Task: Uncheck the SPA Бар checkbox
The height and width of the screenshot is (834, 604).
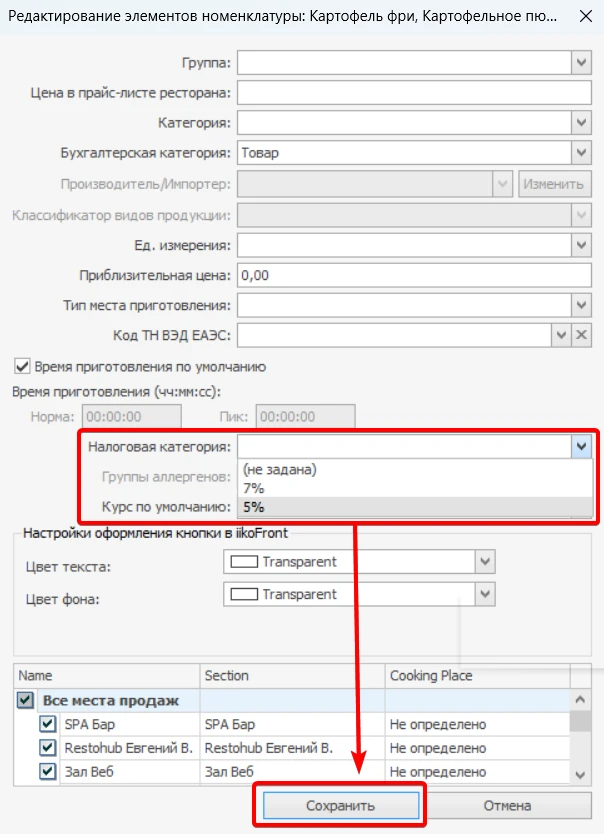Action: pyautogui.click(x=47, y=724)
